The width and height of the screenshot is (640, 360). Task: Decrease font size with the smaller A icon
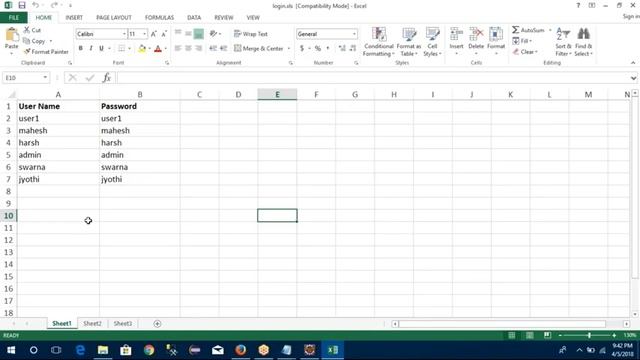click(x=164, y=34)
